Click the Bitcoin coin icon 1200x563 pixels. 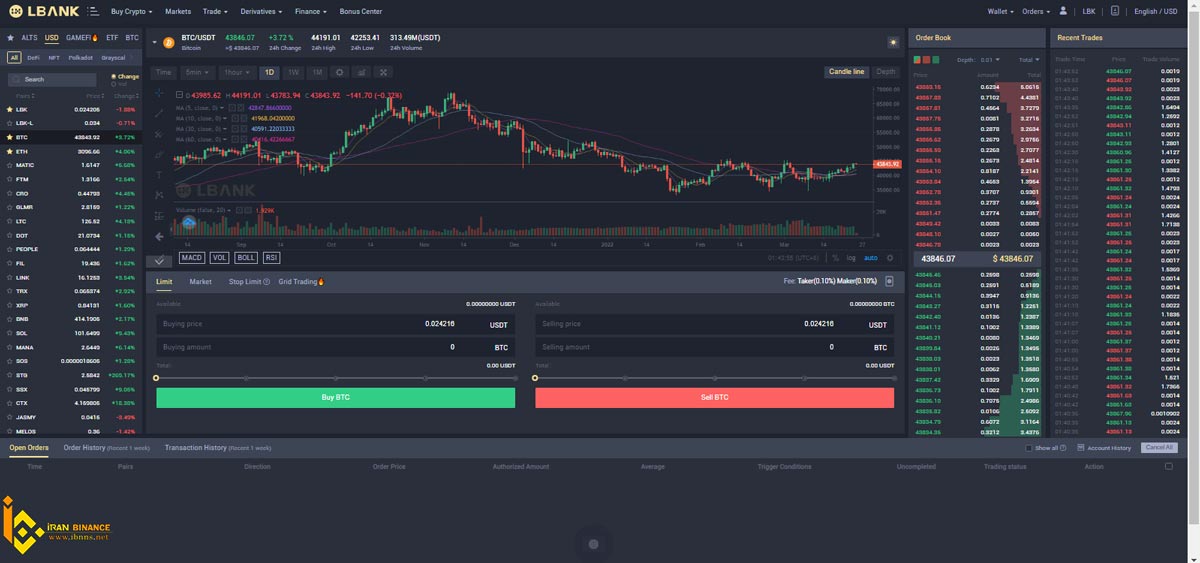[x=168, y=42]
